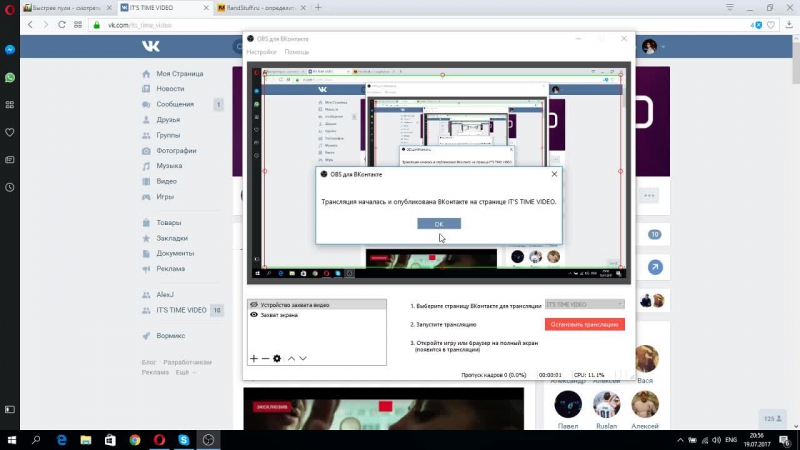Expand the Ещё footer dropdown
Viewport: 800px width, 450px height.
click(x=185, y=372)
